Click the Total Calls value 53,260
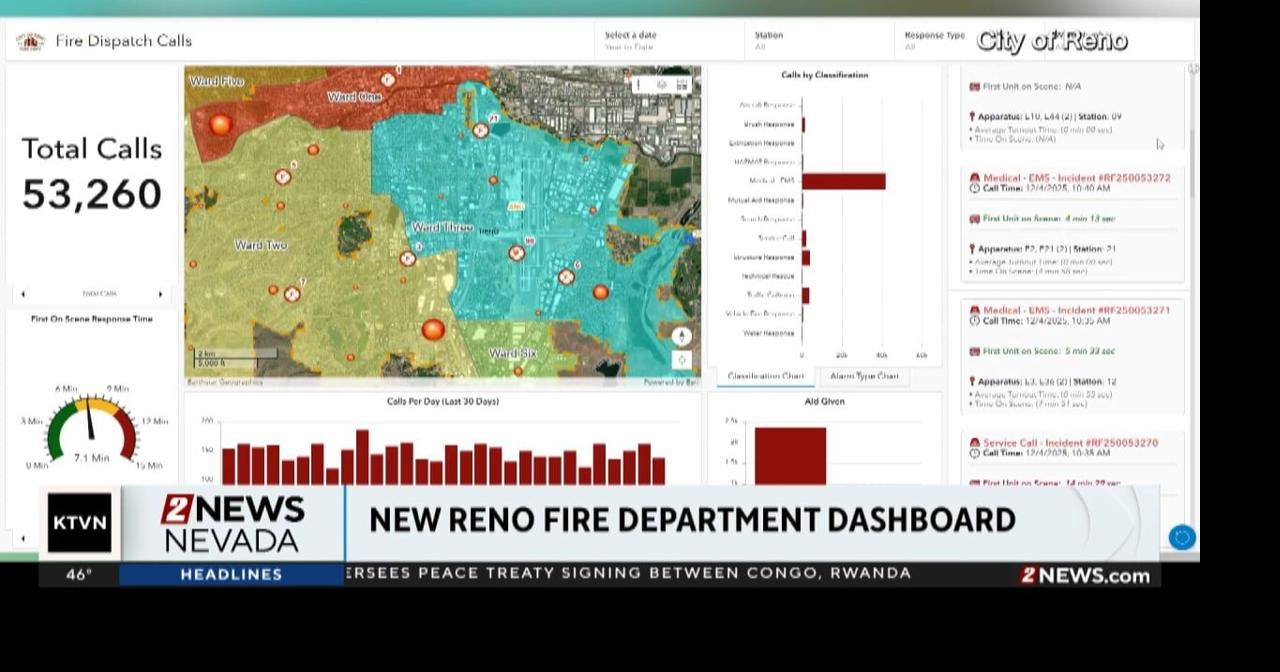The image size is (1280, 672). [92, 194]
